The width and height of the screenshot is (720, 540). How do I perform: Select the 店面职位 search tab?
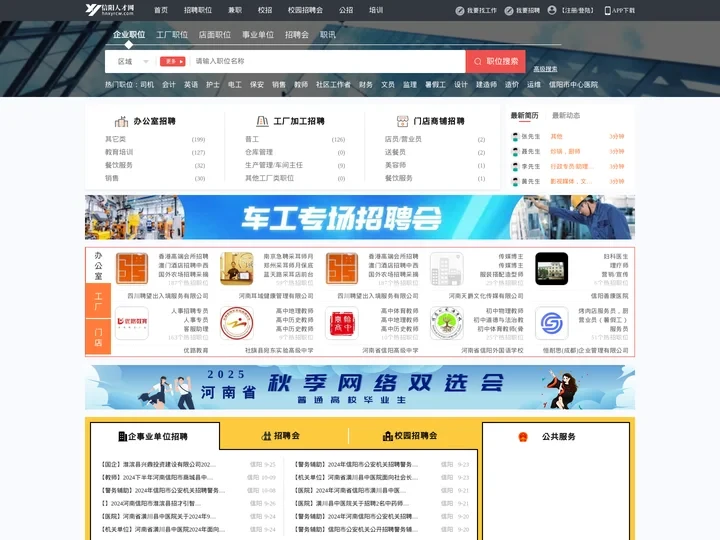click(215, 34)
